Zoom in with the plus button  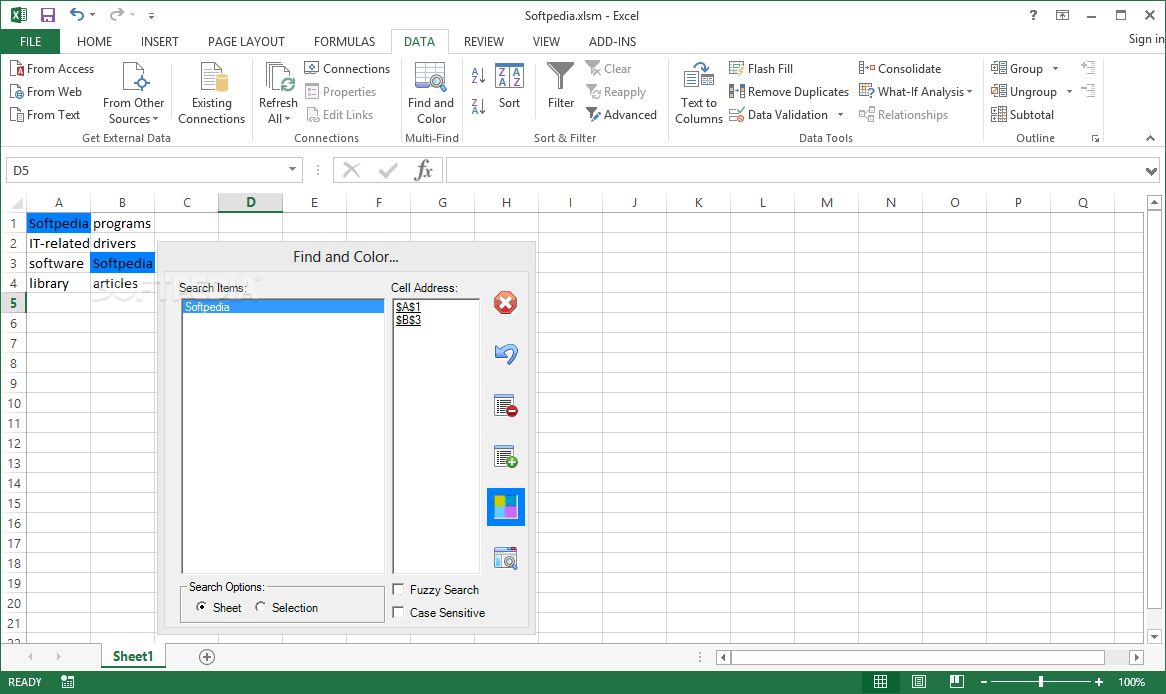coord(1099,681)
